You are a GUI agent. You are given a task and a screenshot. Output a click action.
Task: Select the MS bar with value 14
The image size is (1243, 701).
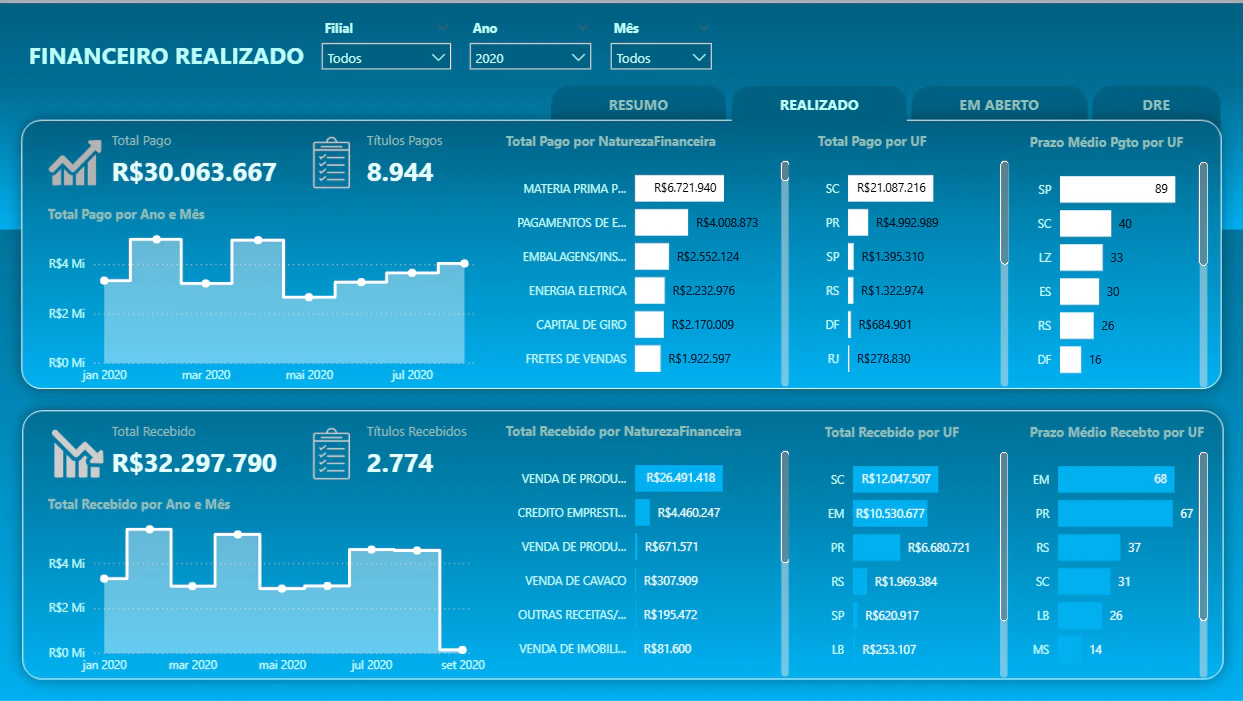tap(1070, 649)
